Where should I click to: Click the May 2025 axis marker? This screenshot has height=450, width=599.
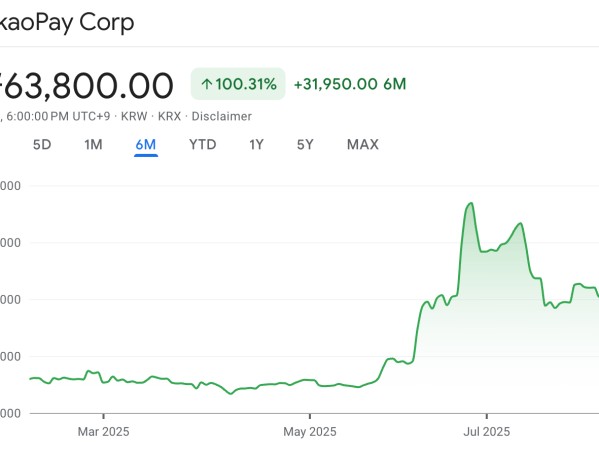pos(310,432)
